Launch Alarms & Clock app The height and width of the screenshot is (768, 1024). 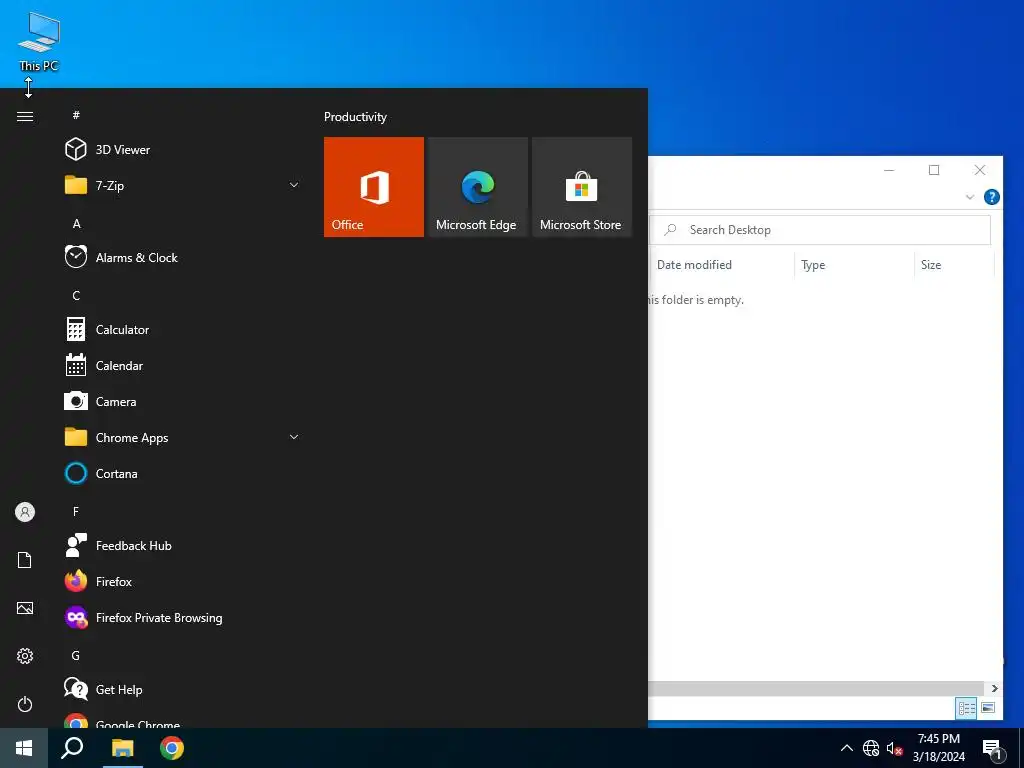(x=183, y=257)
